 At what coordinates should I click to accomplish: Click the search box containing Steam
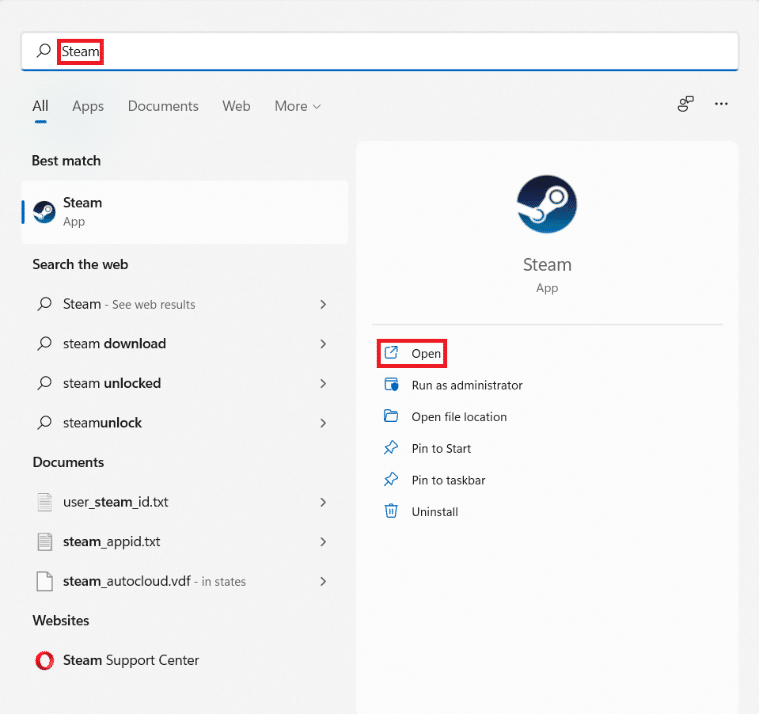point(380,51)
